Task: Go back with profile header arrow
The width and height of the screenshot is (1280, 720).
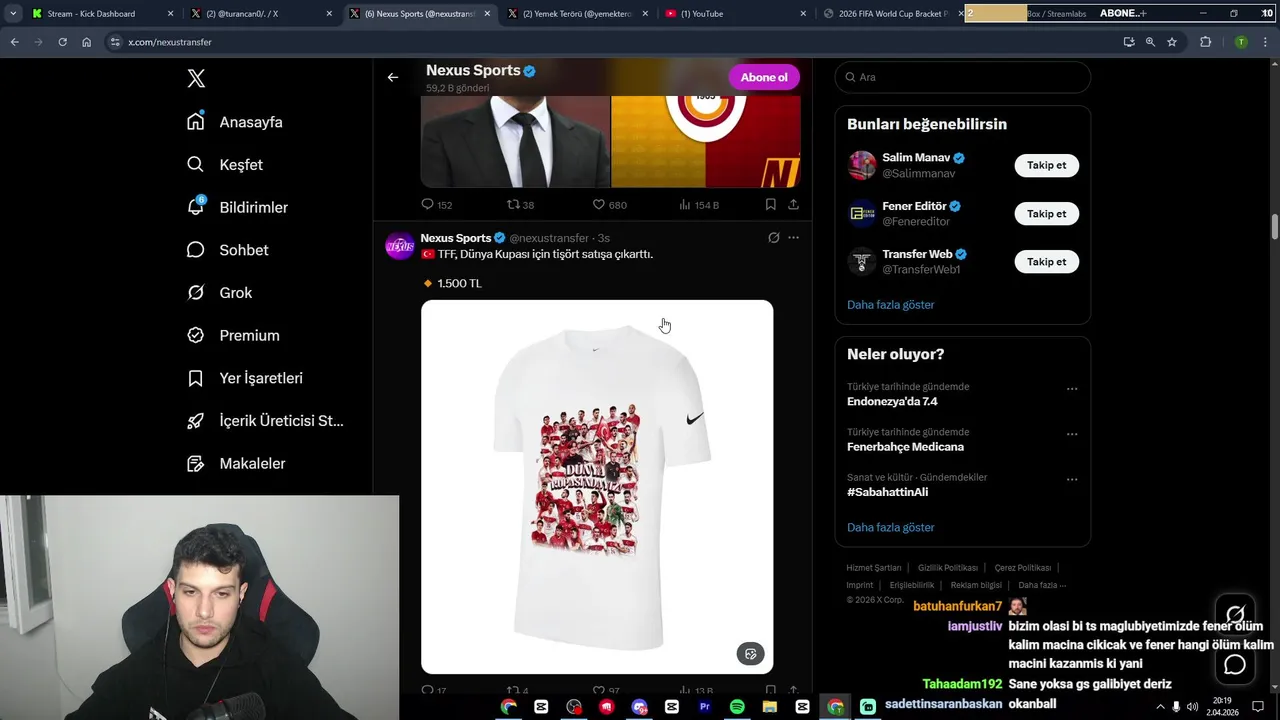Action: 393,77
